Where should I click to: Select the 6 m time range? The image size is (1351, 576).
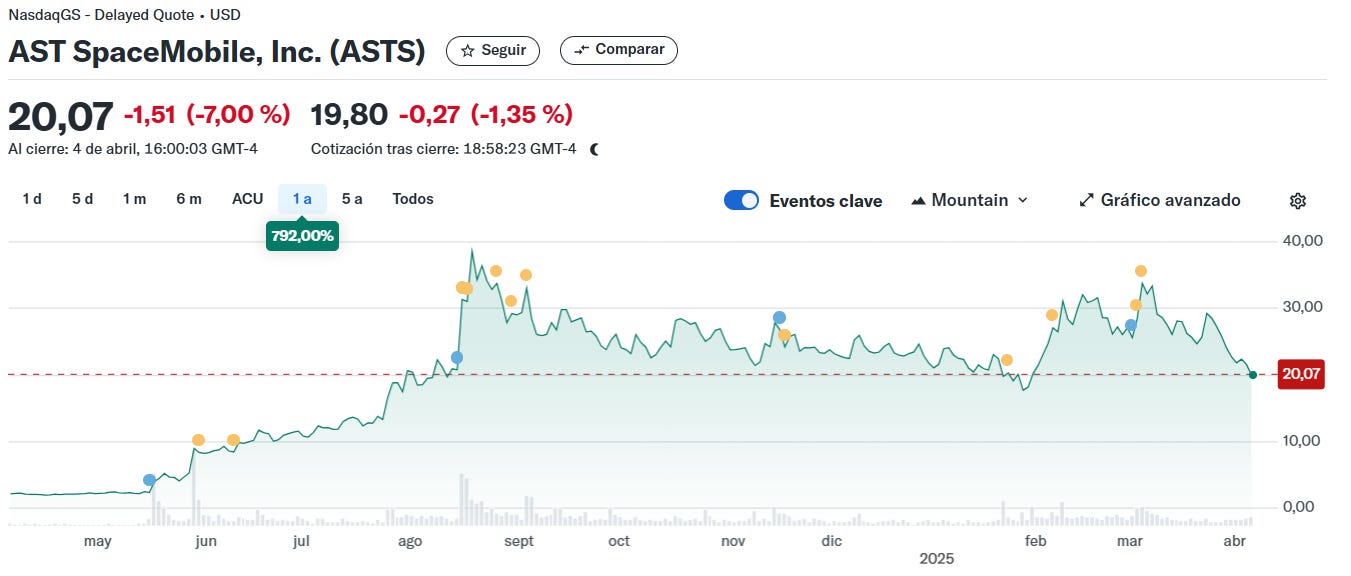(x=189, y=199)
